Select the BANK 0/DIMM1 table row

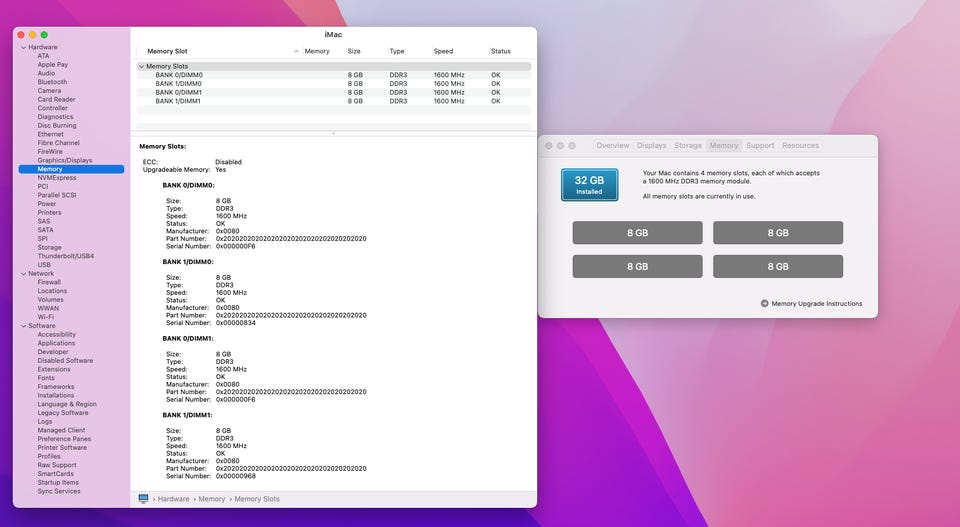[334, 92]
